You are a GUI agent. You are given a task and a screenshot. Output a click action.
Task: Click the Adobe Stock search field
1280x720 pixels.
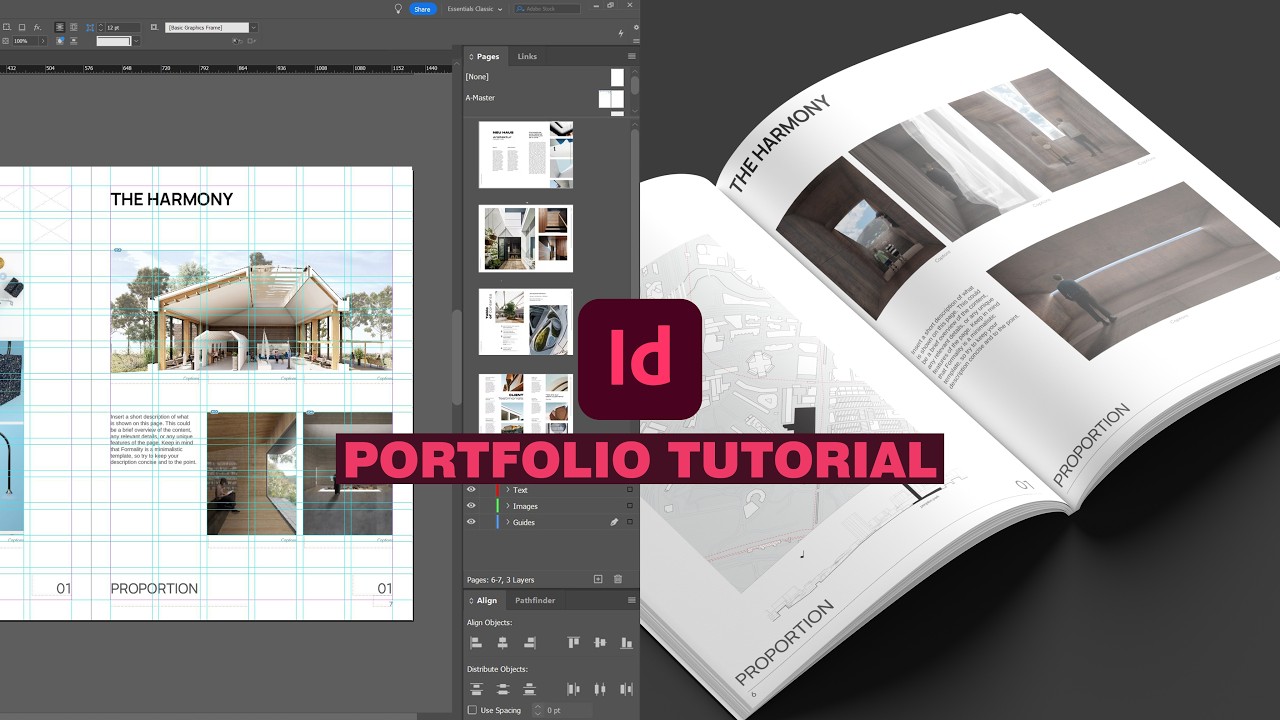coord(547,9)
